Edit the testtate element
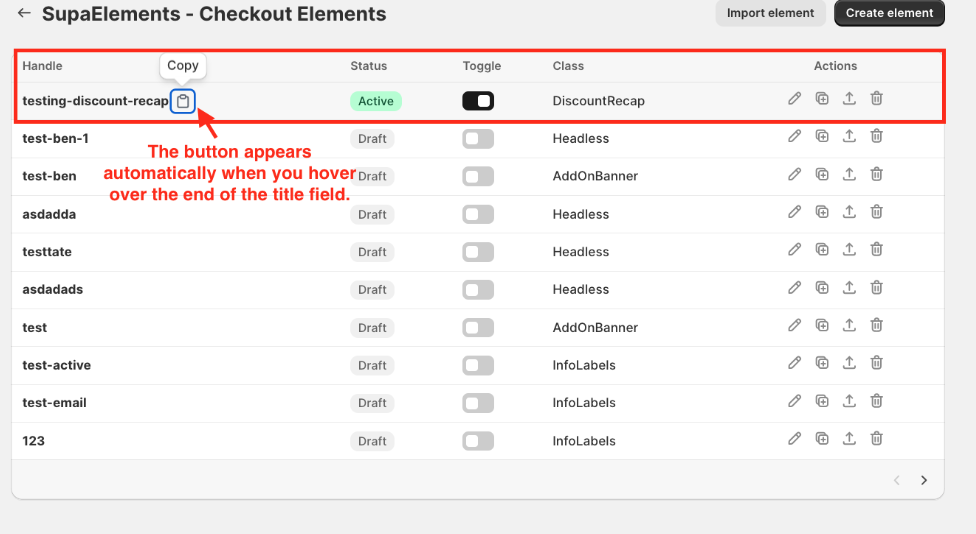This screenshot has height=534, width=976. 795,250
